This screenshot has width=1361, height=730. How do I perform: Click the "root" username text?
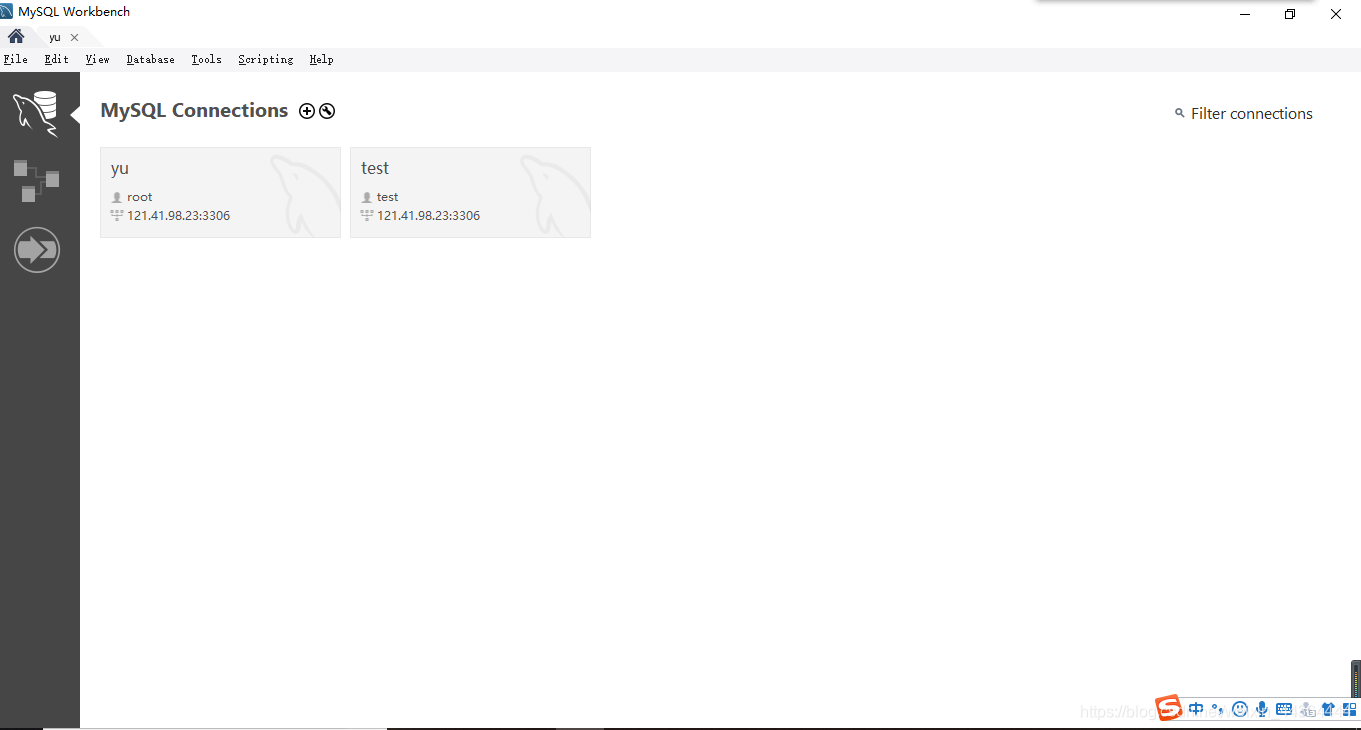140,197
